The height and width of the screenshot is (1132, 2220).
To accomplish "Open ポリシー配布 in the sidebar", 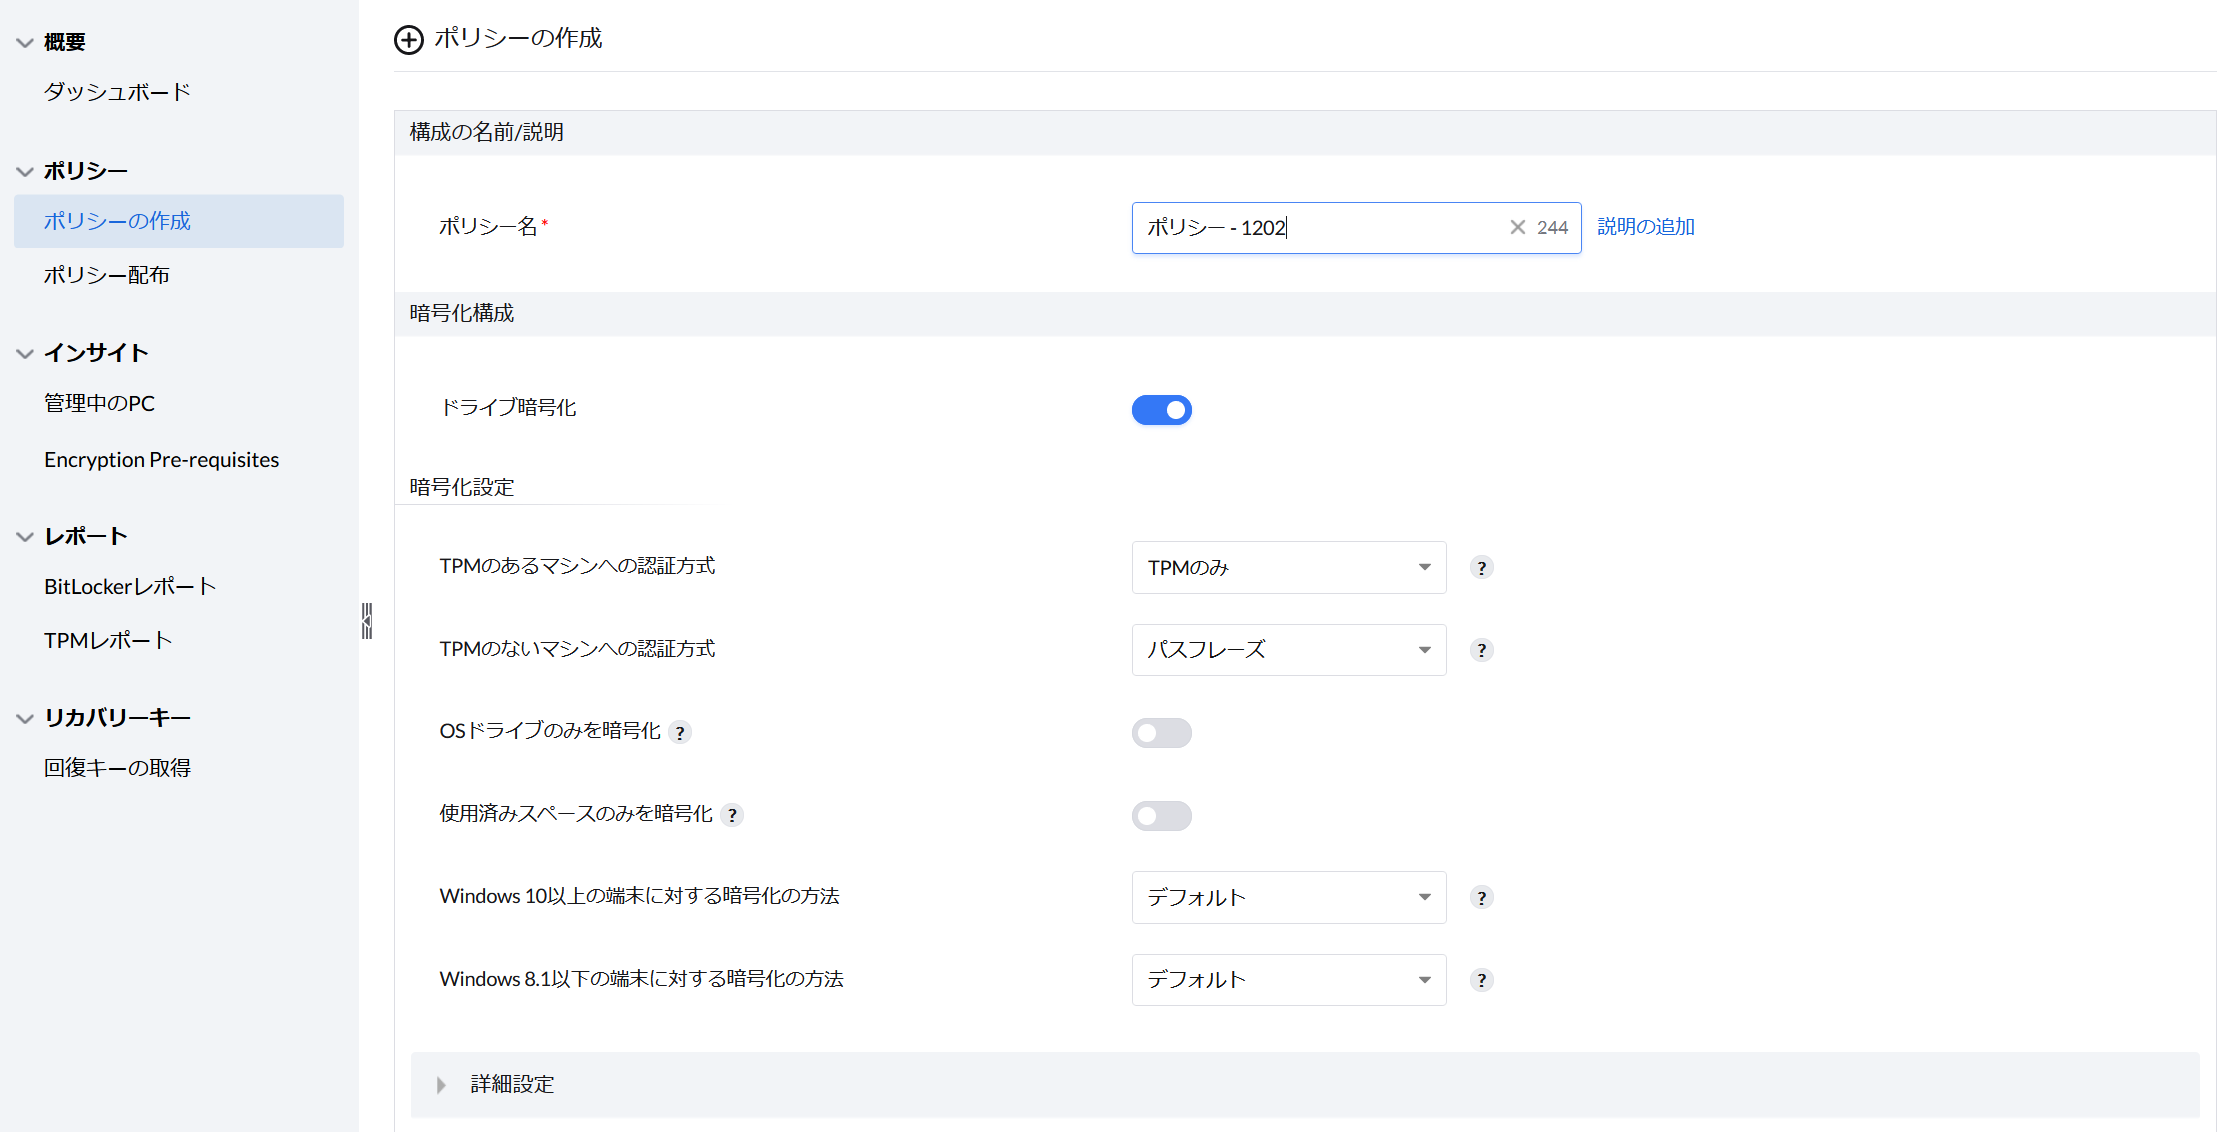I will 107,275.
